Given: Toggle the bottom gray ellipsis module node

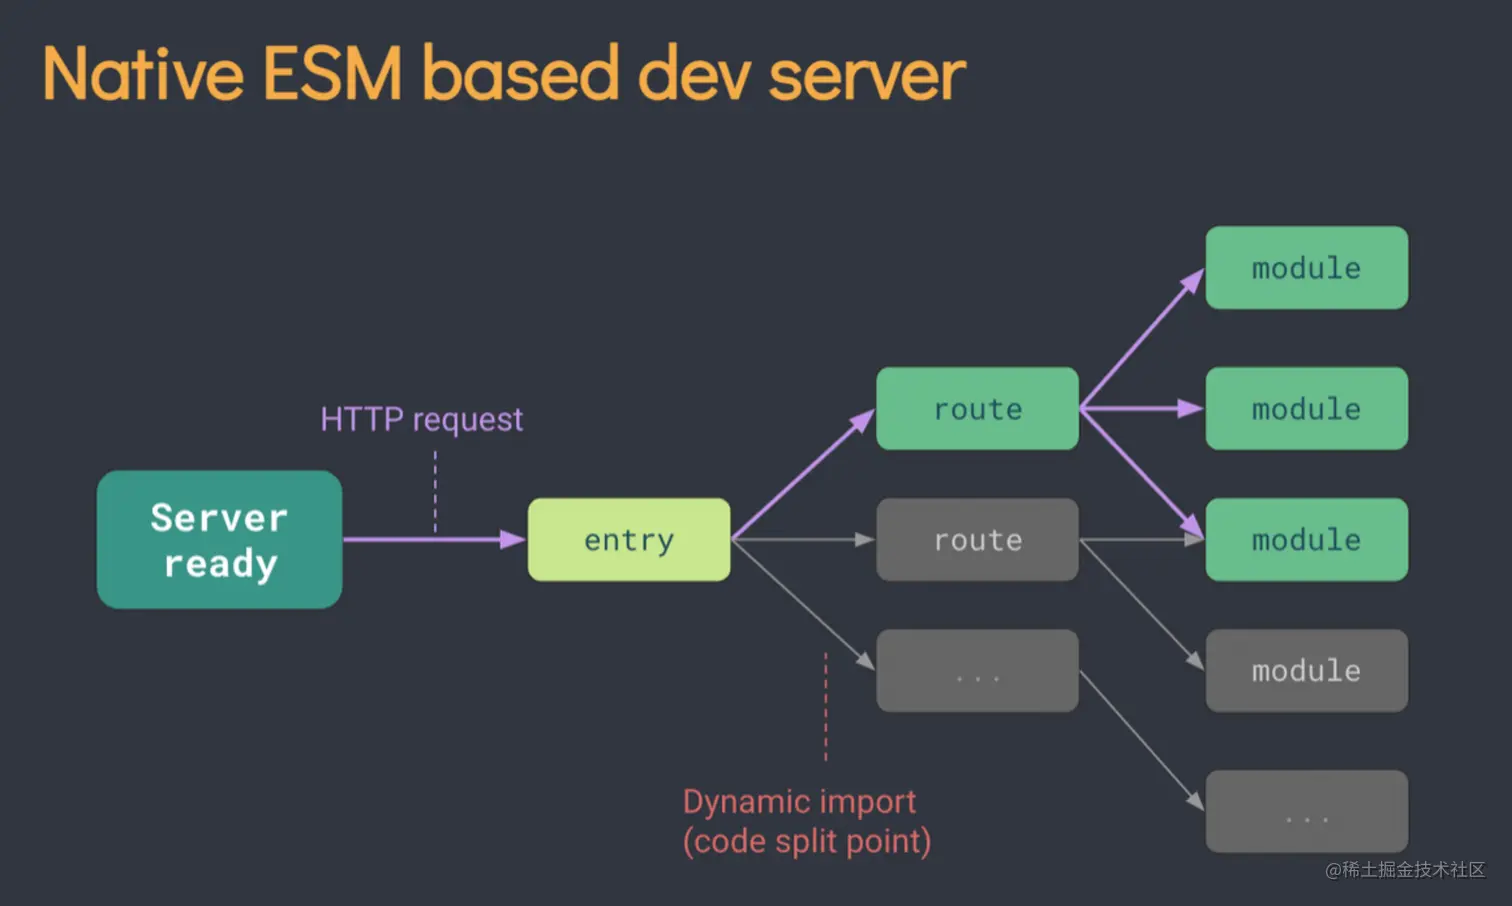Looking at the screenshot, I should pyautogui.click(x=1306, y=812).
